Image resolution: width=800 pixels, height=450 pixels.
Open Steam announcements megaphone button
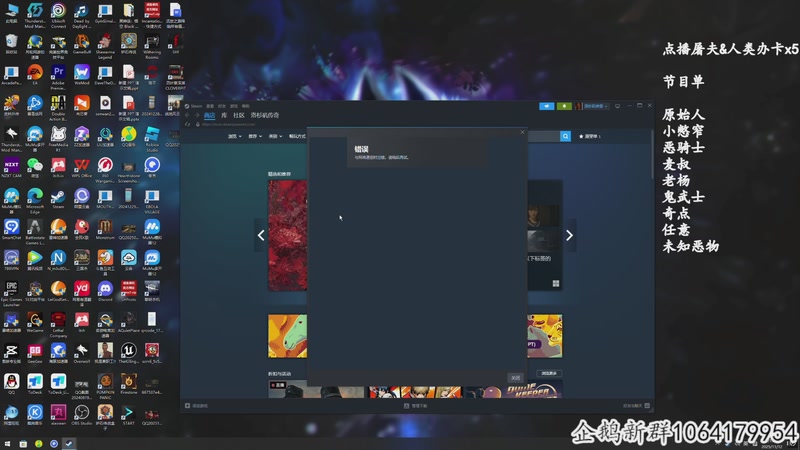click(546, 106)
